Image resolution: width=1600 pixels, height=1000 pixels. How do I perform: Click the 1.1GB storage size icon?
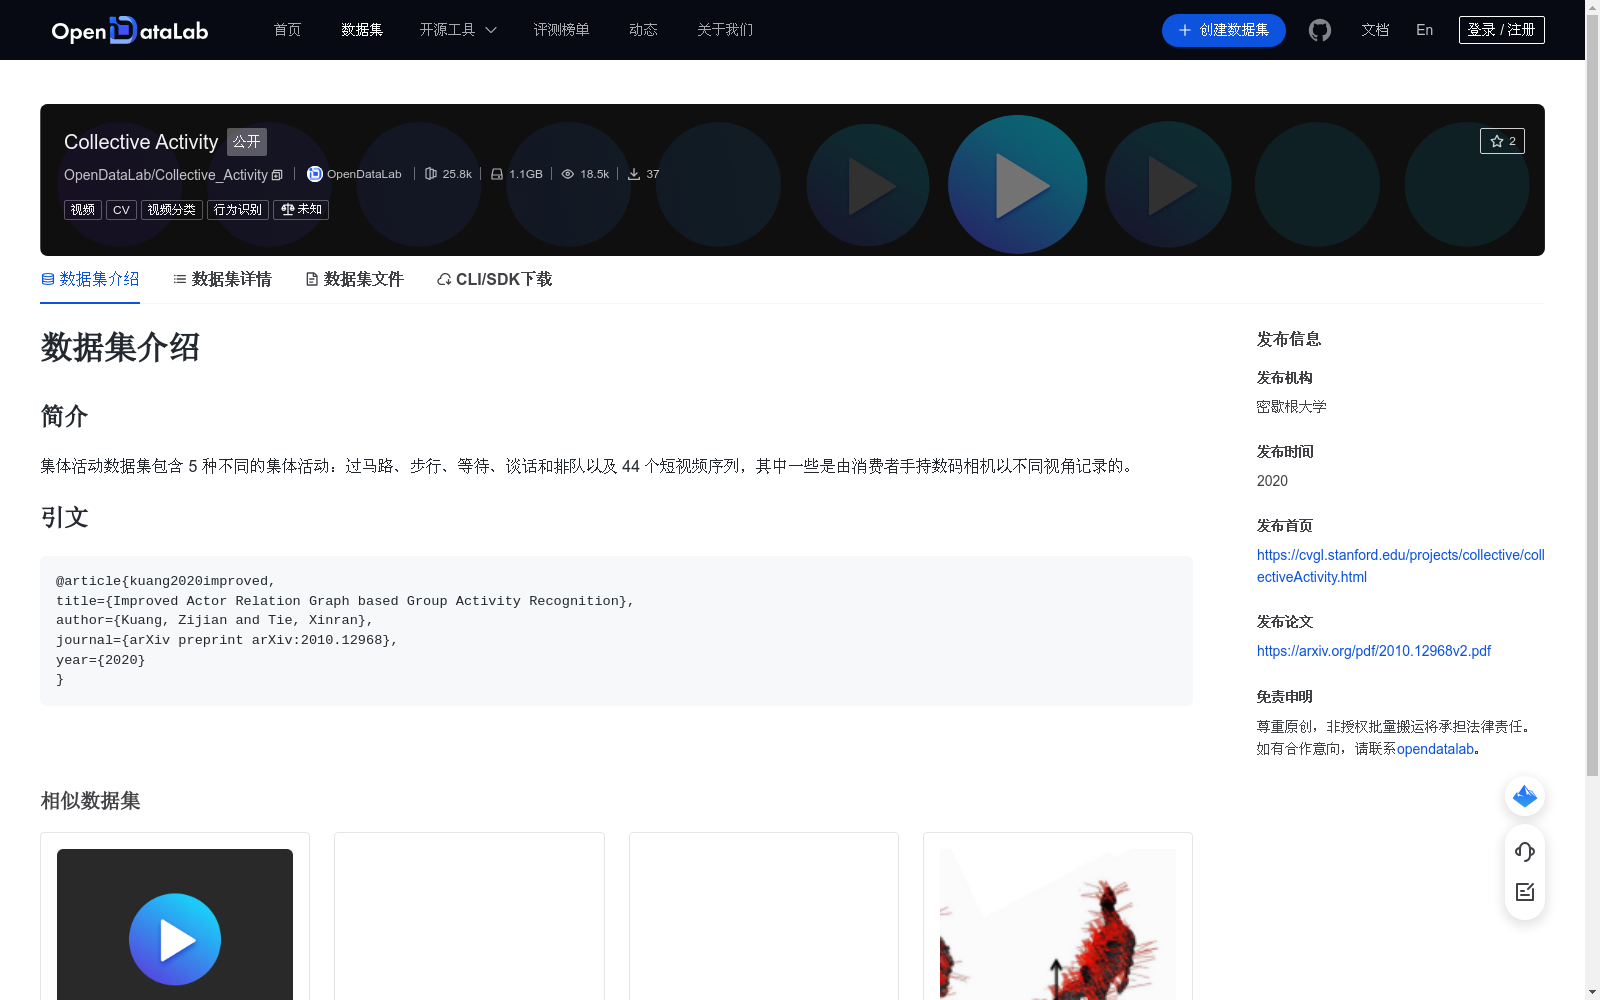point(497,174)
